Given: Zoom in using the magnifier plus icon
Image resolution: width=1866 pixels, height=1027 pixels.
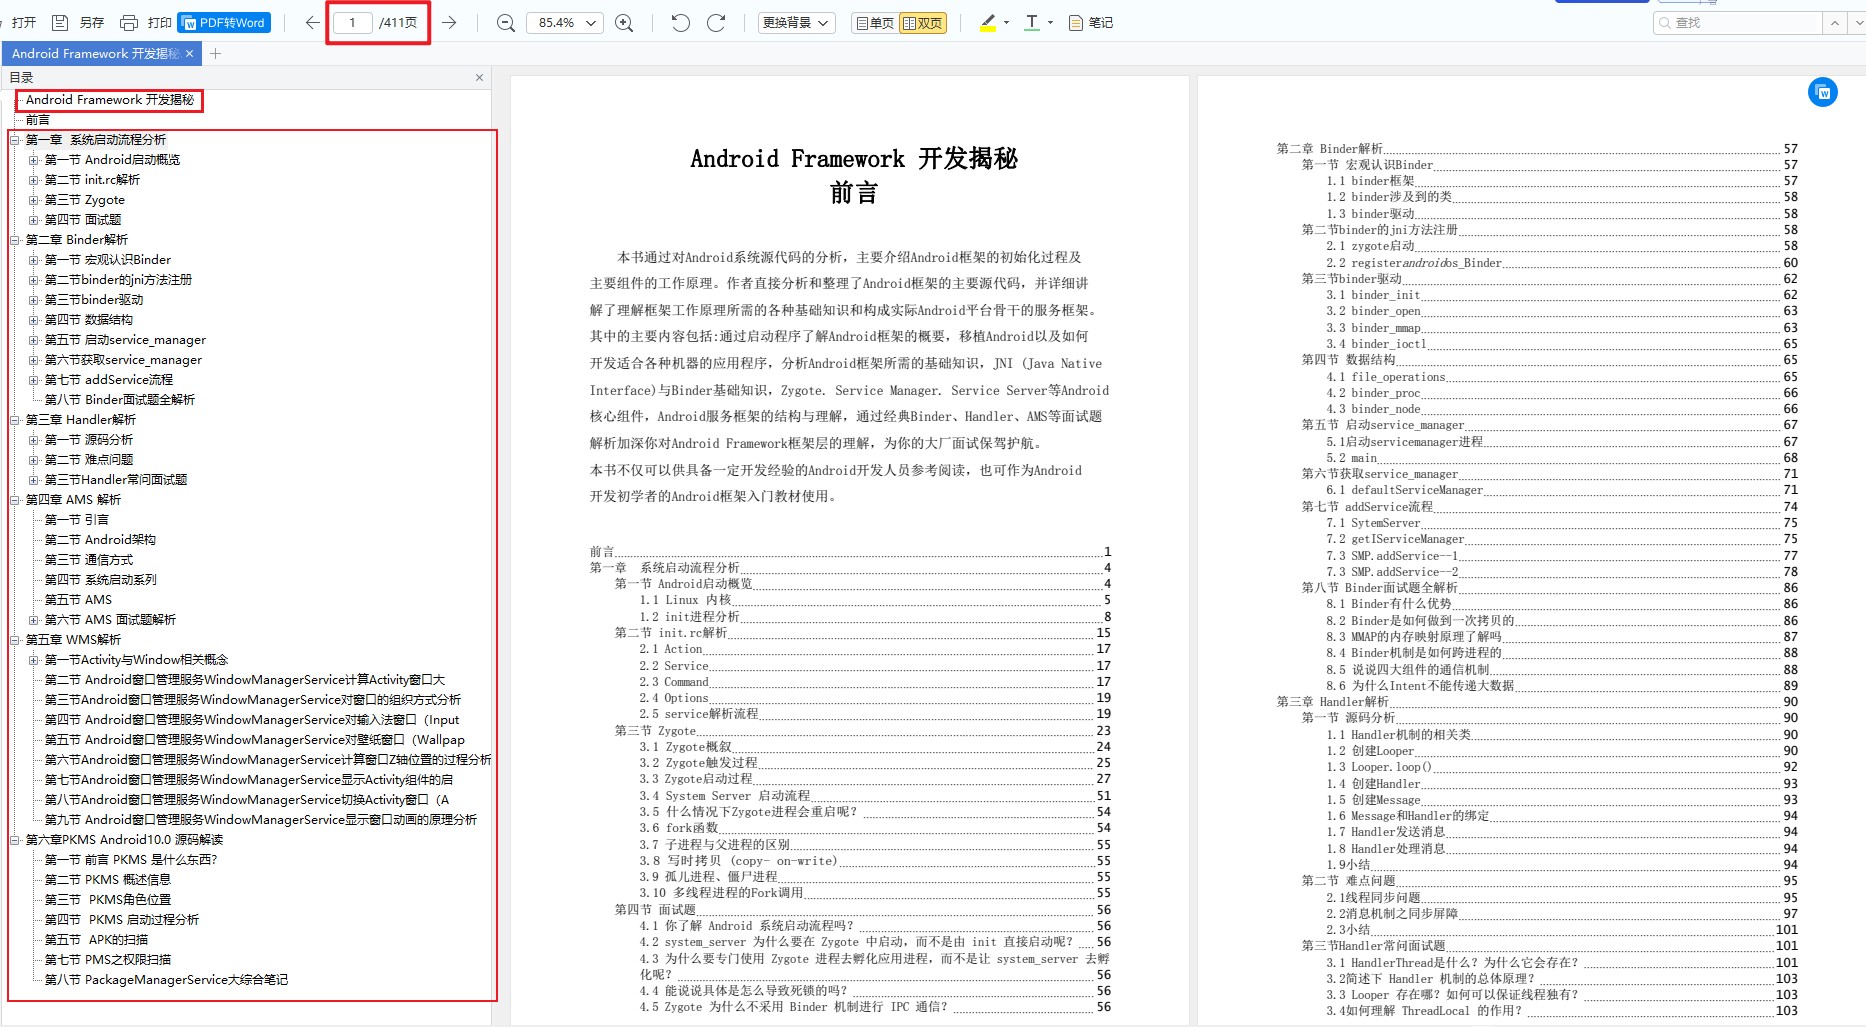Looking at the screenshot, I should [624, 22].
